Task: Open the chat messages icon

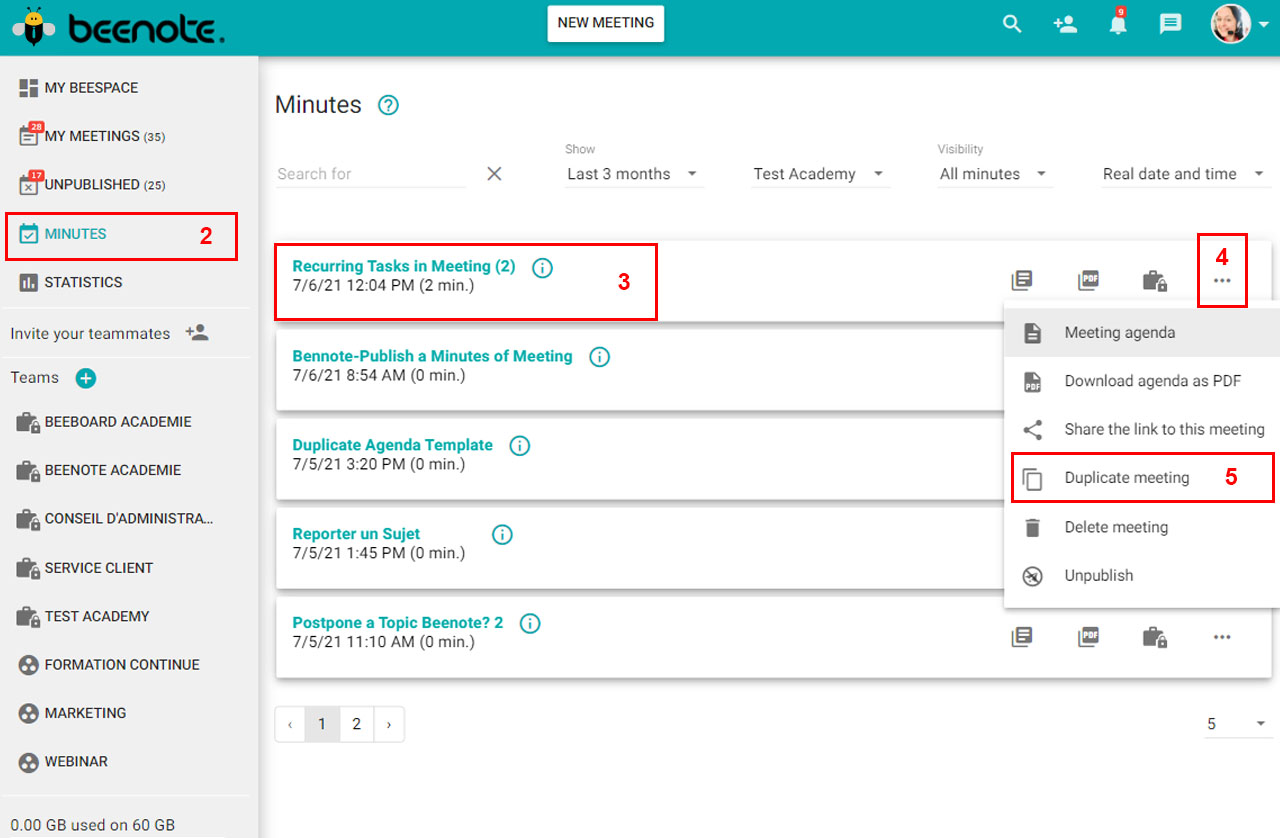Action: tap(1170, 24)
